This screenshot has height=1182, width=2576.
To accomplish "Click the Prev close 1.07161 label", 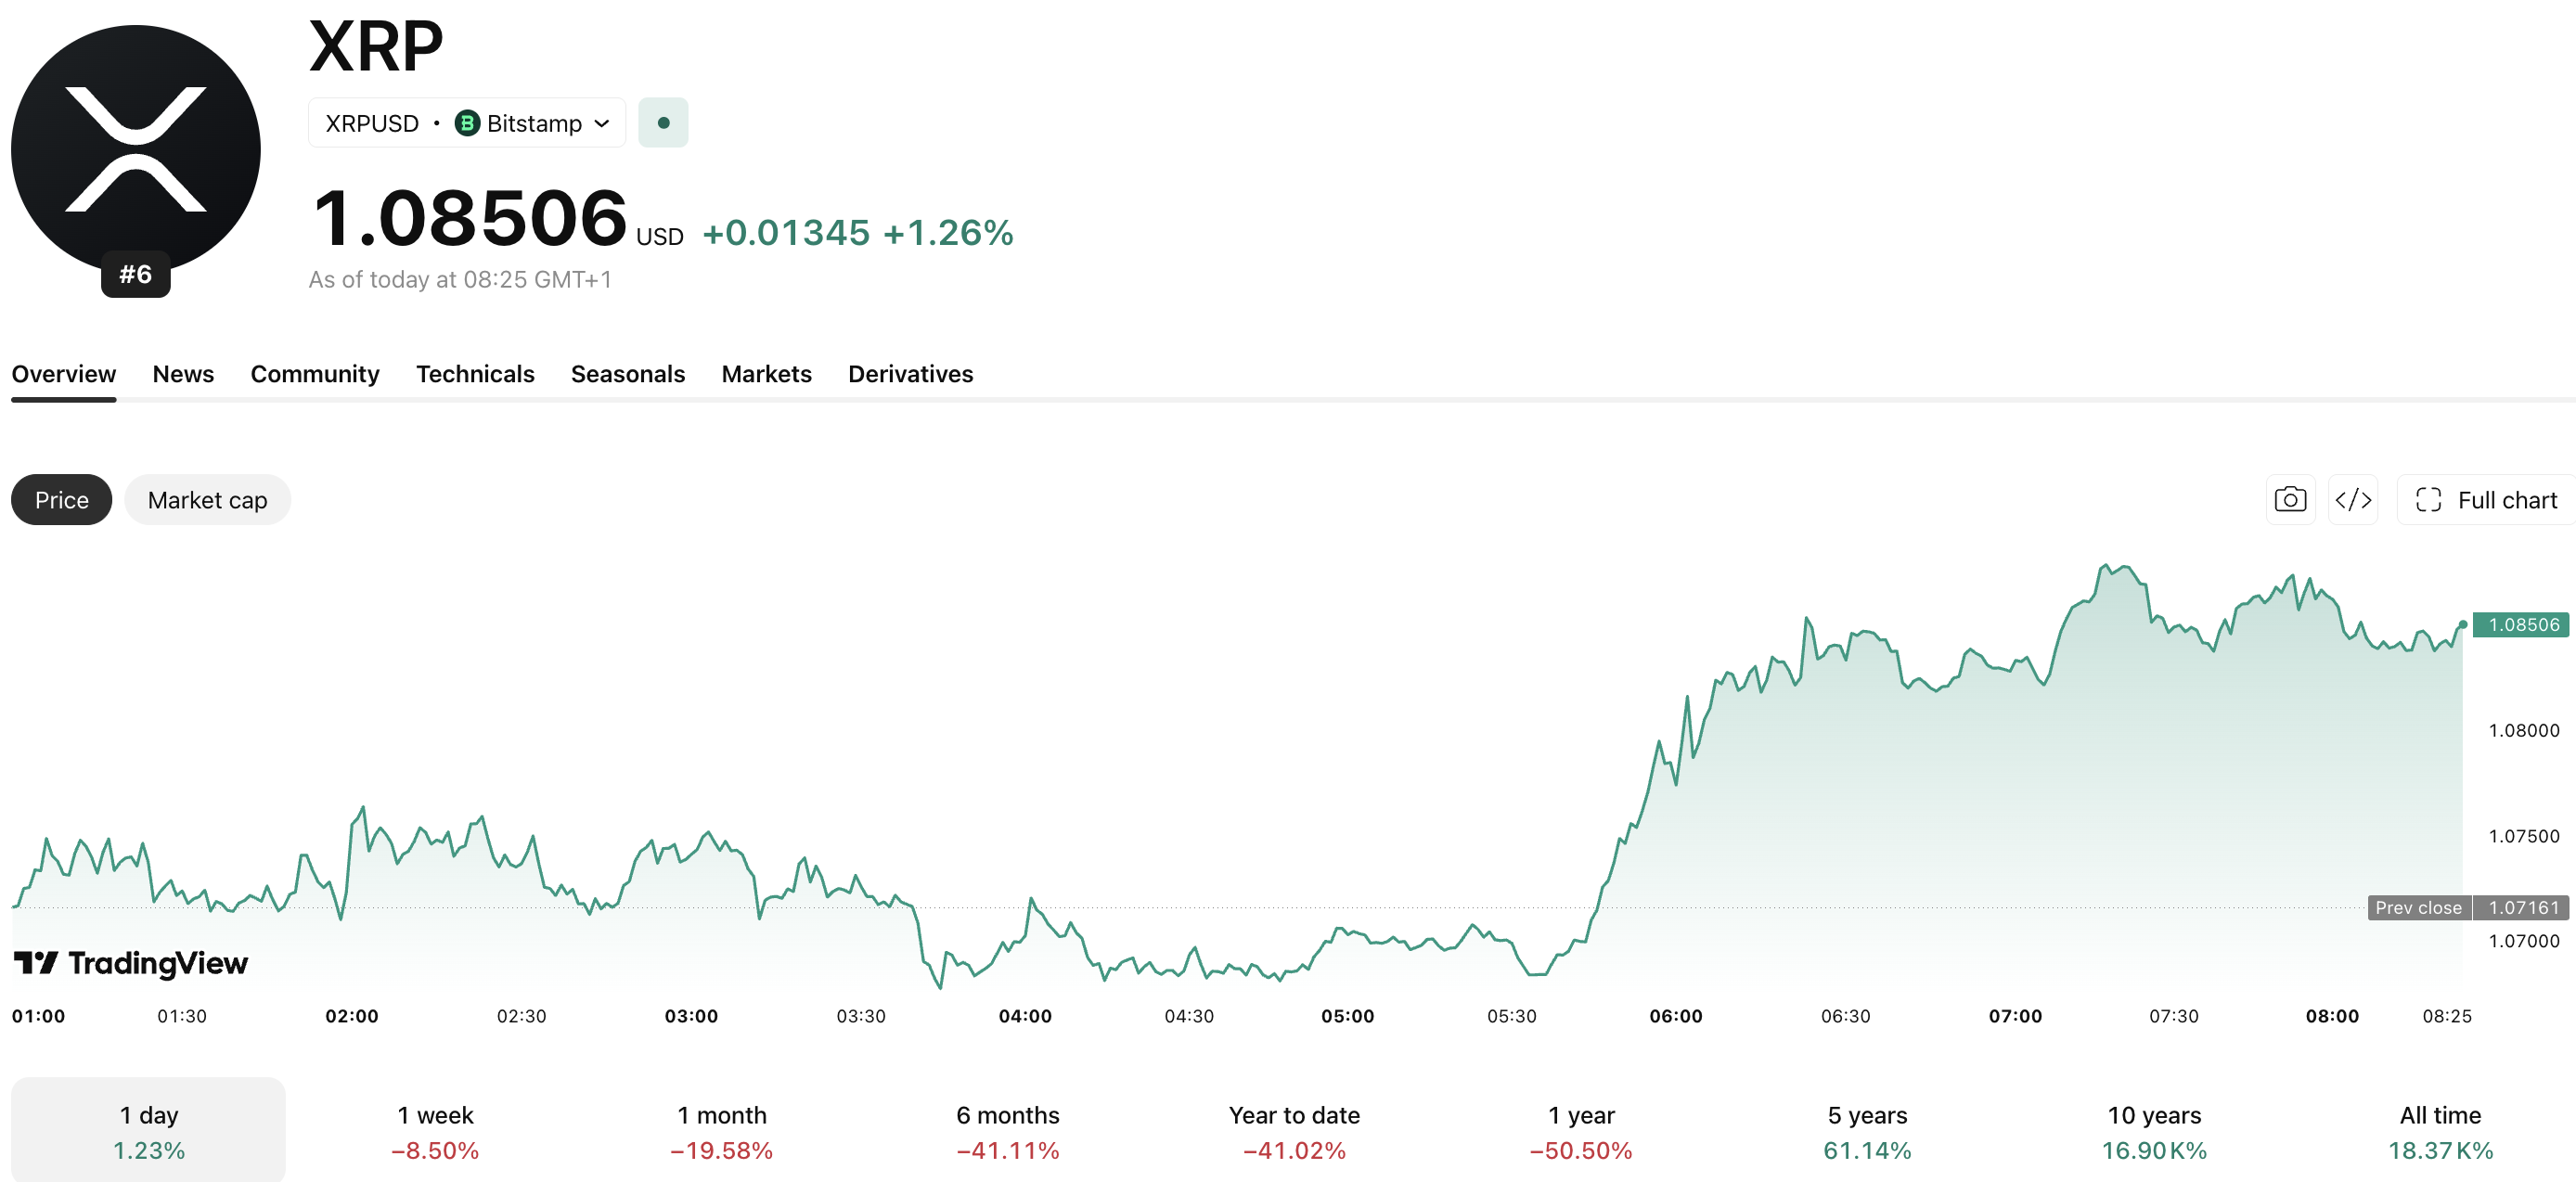I will coord(2468,908).
